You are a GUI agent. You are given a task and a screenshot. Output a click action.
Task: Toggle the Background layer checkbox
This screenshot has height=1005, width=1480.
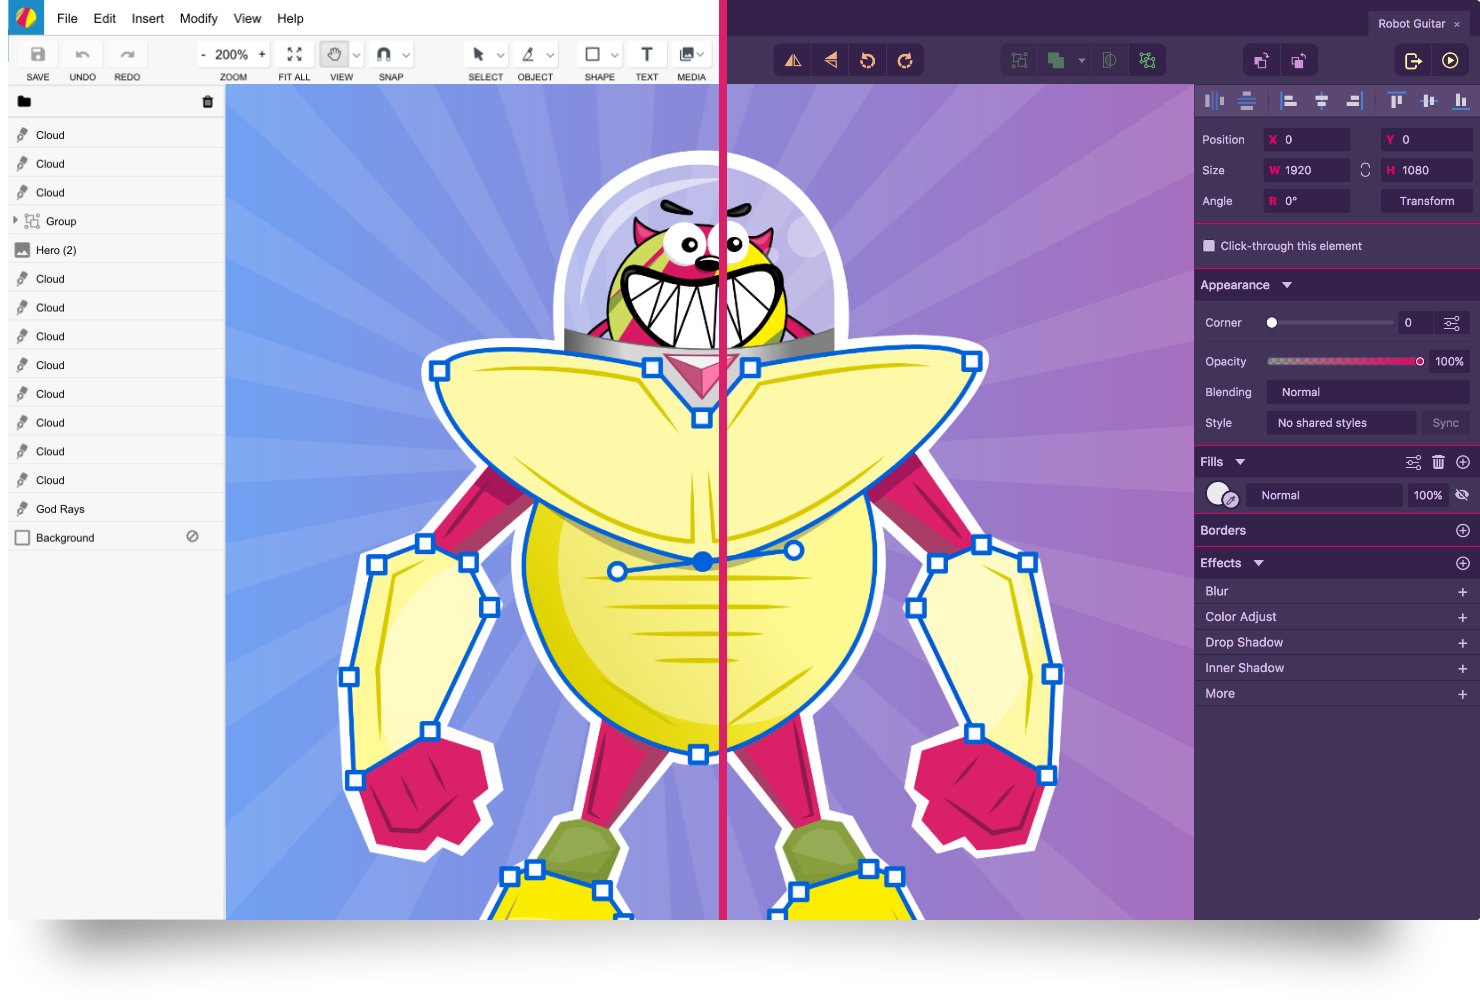coord(23,538)
